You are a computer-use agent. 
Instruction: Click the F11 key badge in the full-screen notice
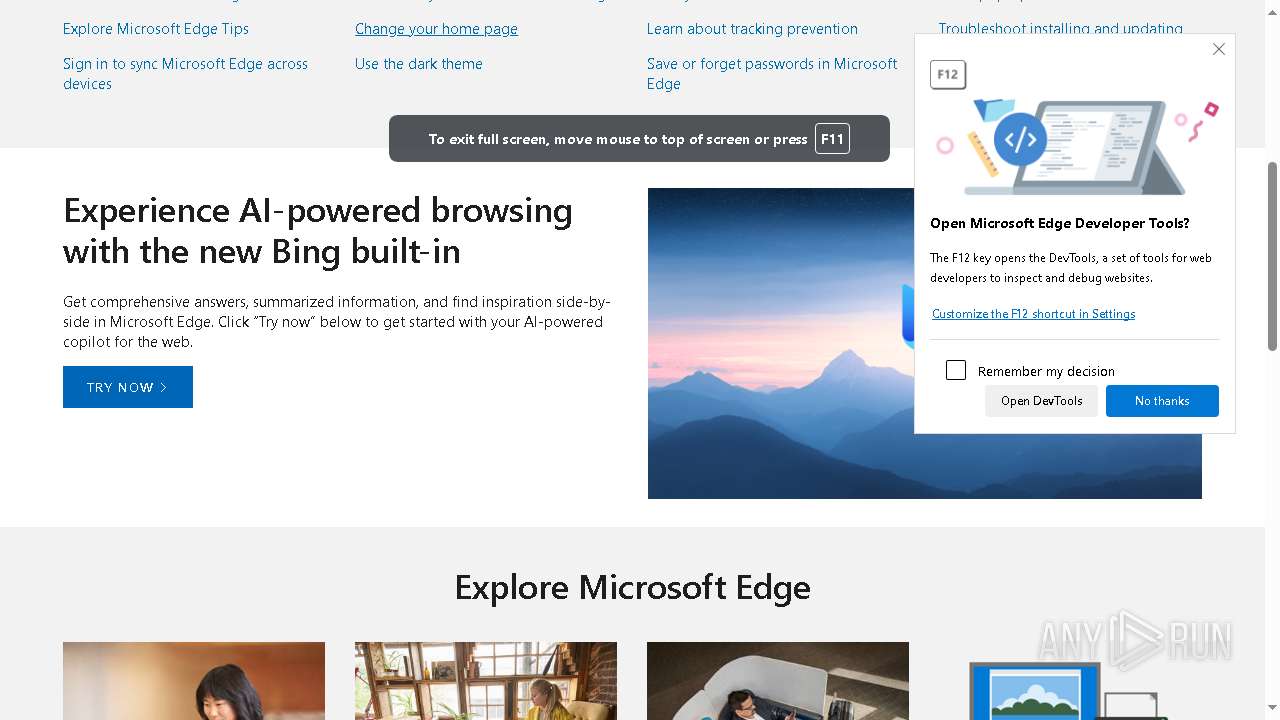point(832,139)
